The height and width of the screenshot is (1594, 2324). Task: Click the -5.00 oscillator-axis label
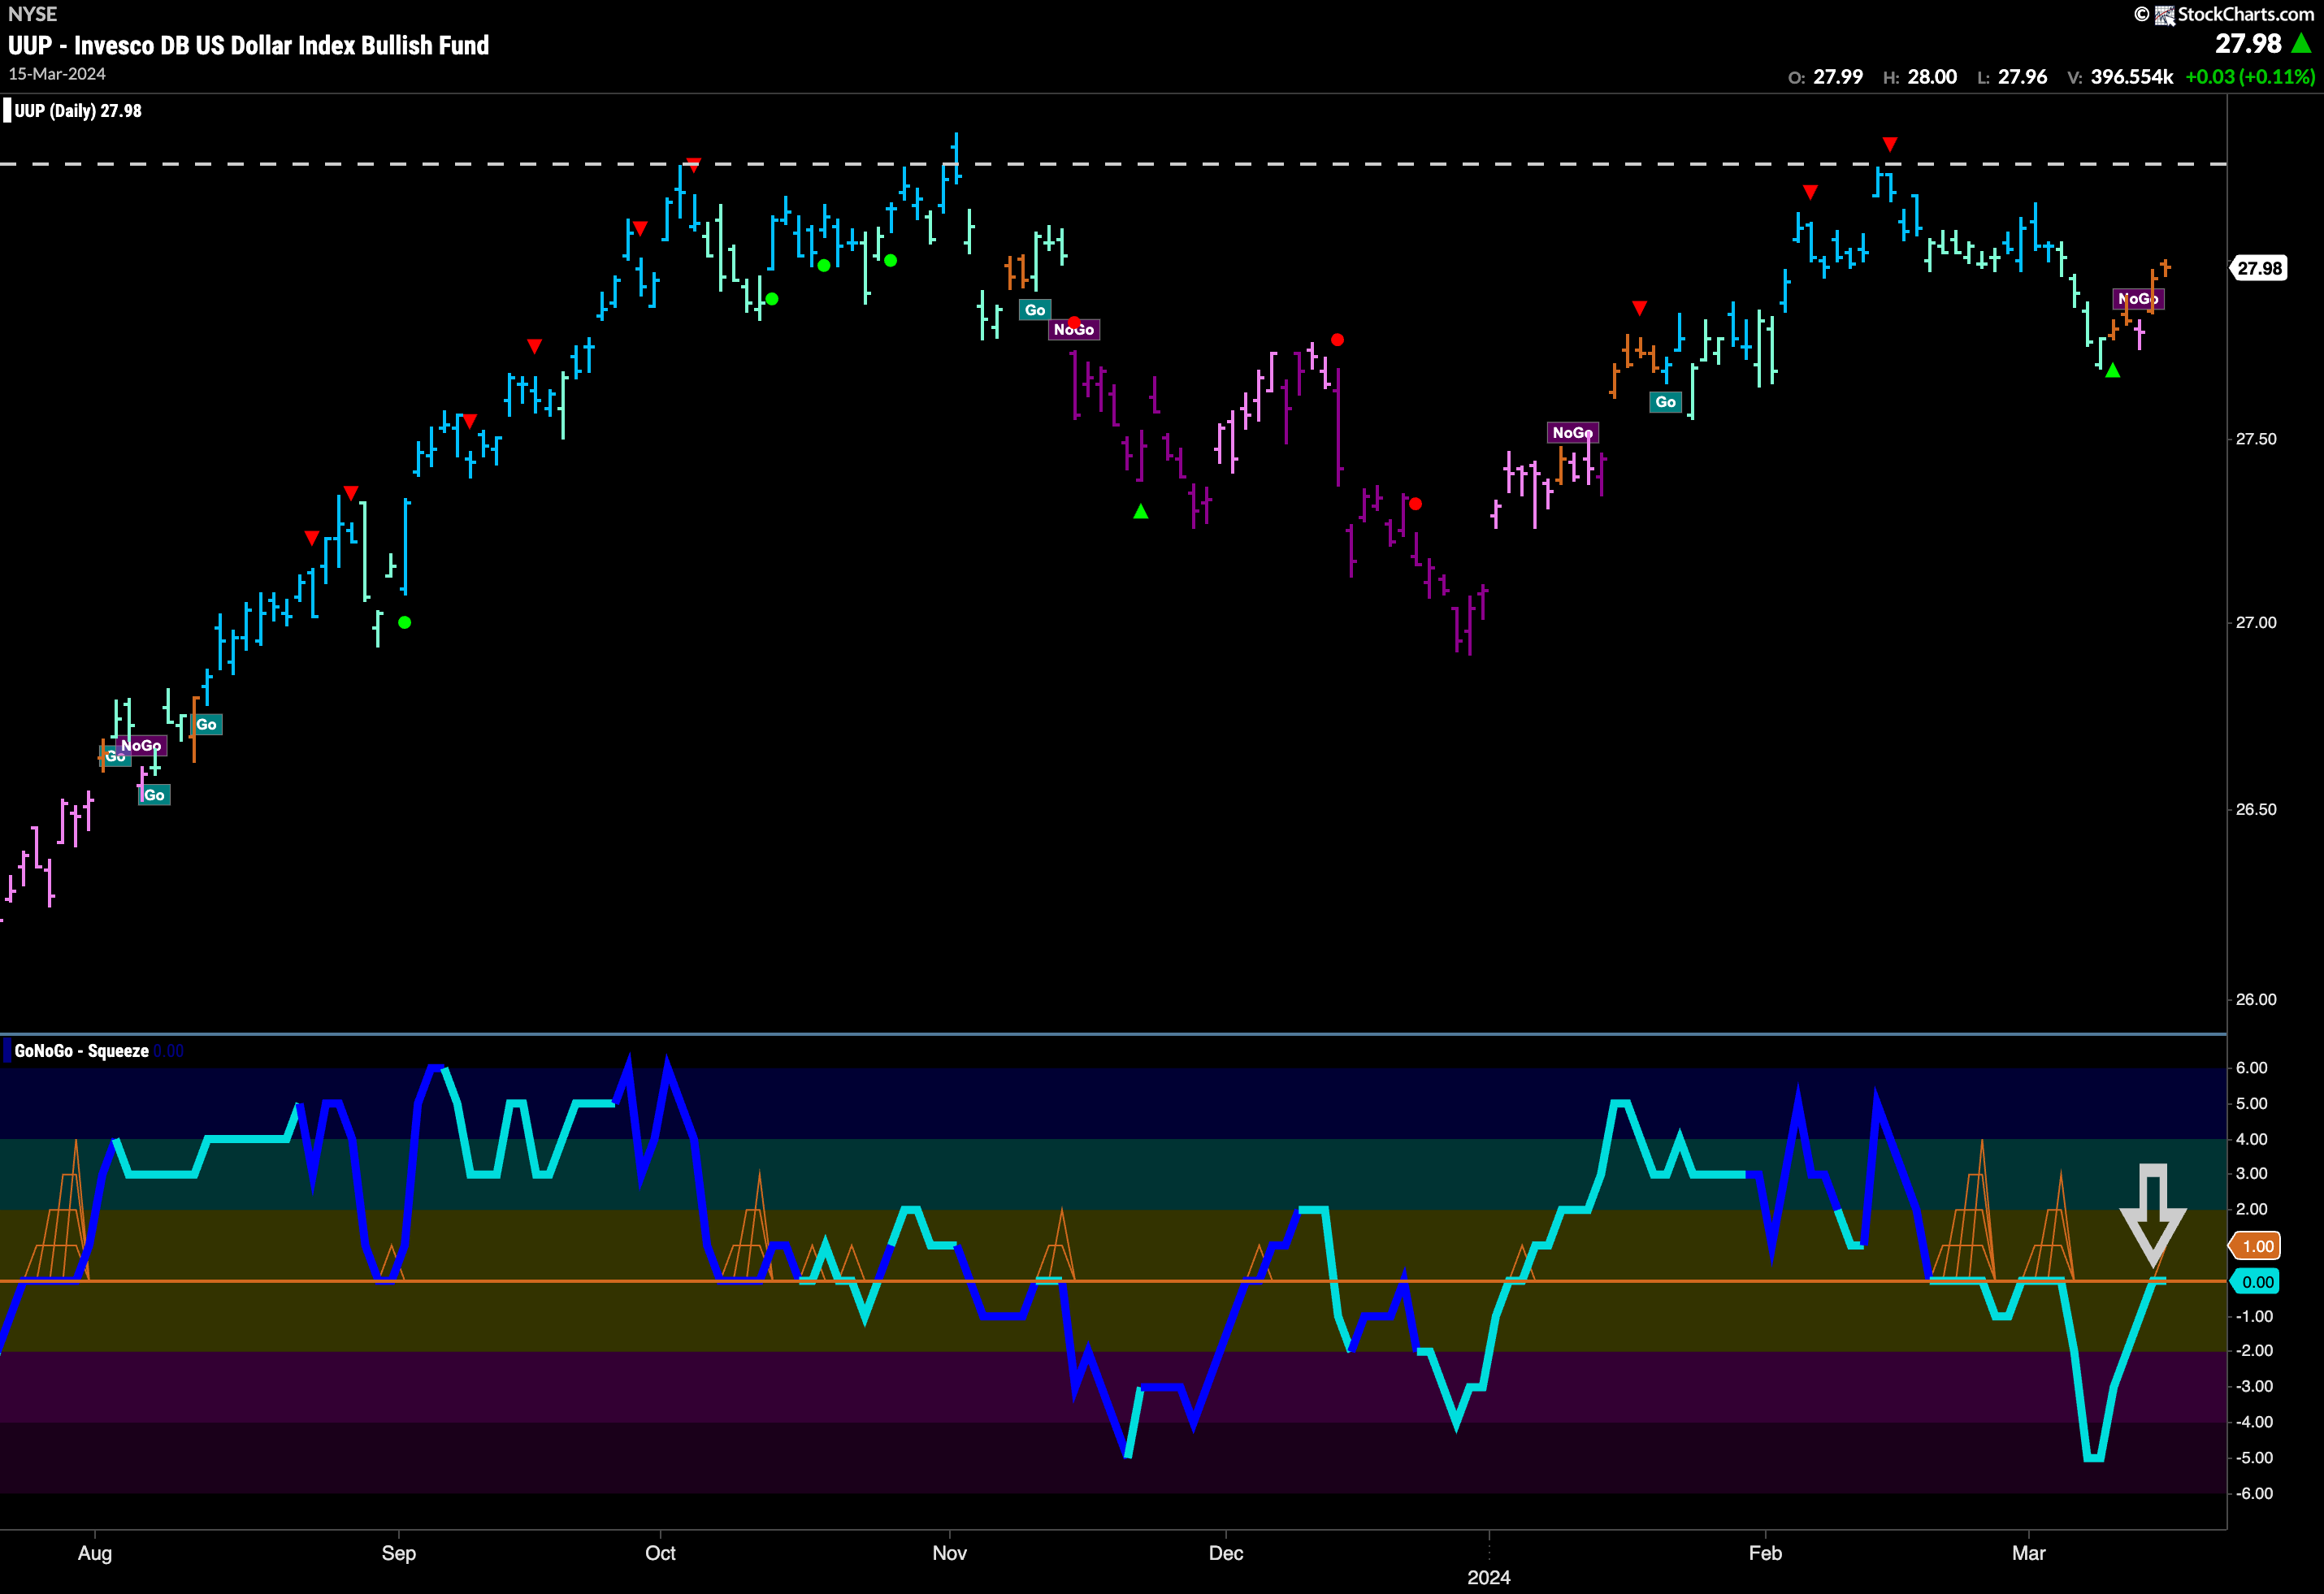tap(2253, 1458)
